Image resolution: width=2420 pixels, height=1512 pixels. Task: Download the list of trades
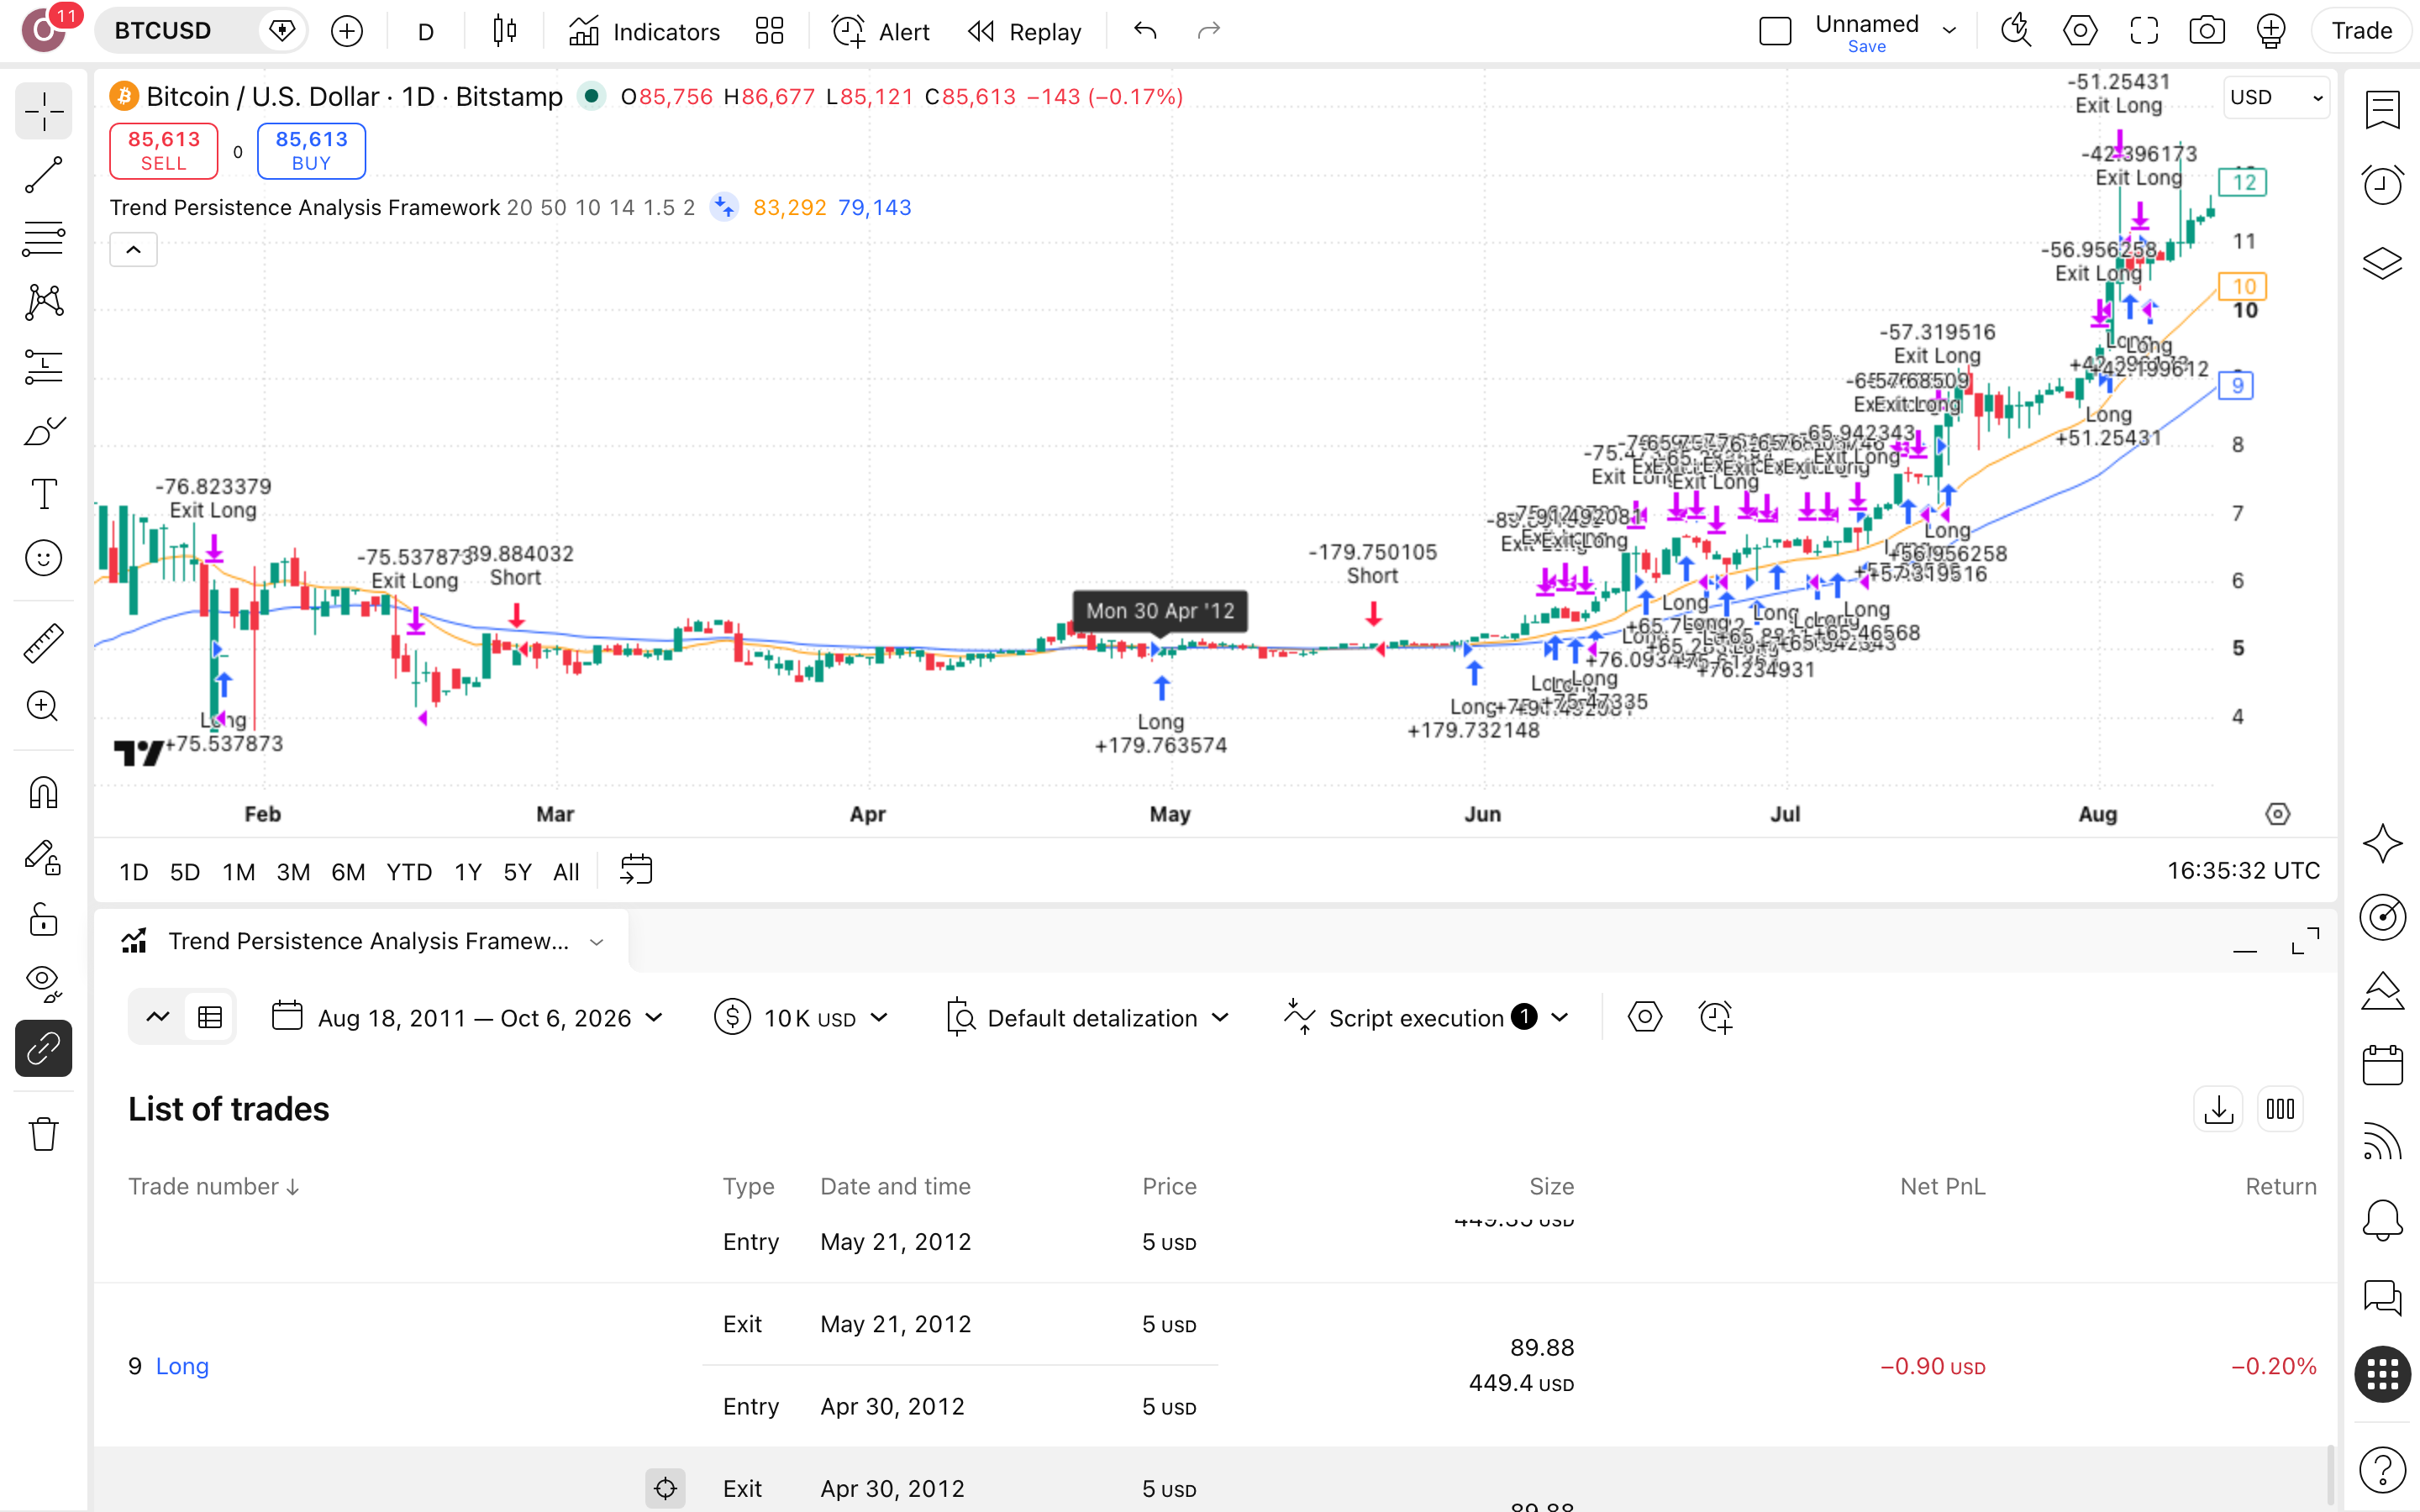(2218, 1109)
